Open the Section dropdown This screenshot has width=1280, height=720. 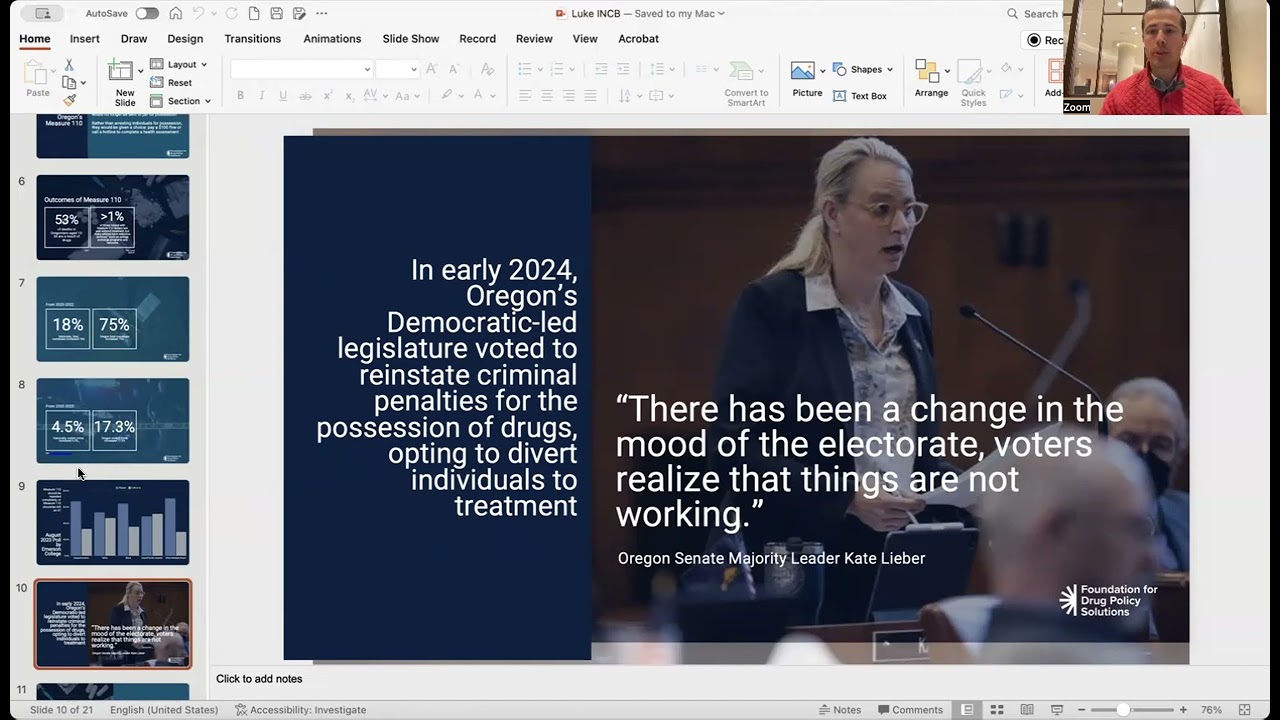181,101
